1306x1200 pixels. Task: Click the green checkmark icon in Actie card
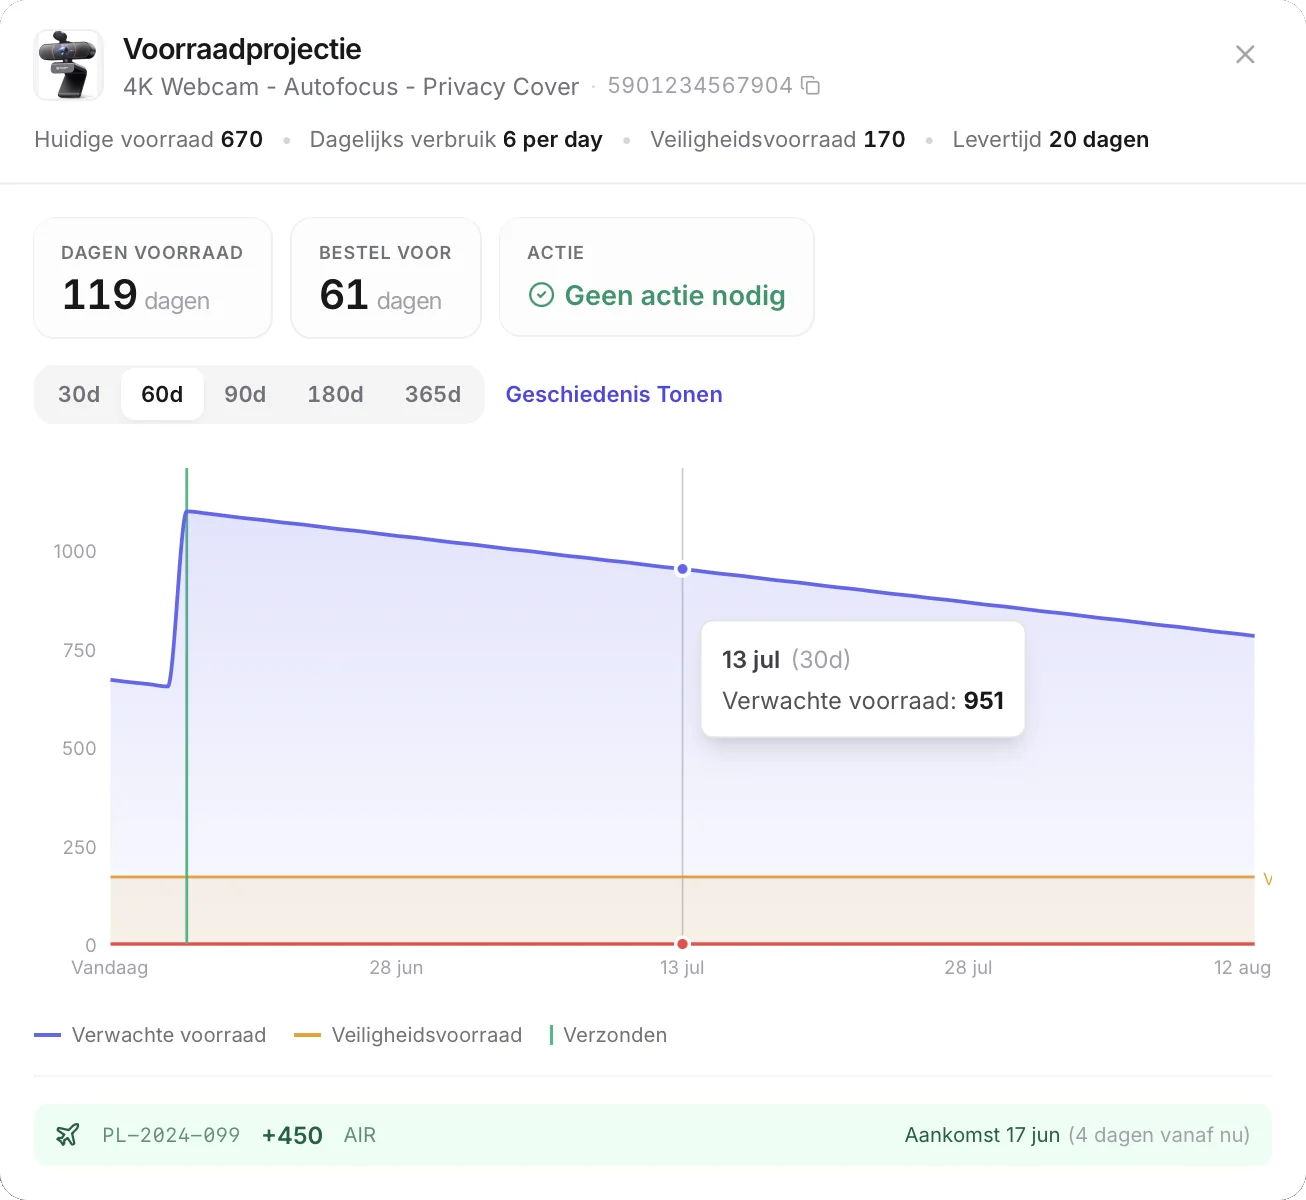coord(541,295)
